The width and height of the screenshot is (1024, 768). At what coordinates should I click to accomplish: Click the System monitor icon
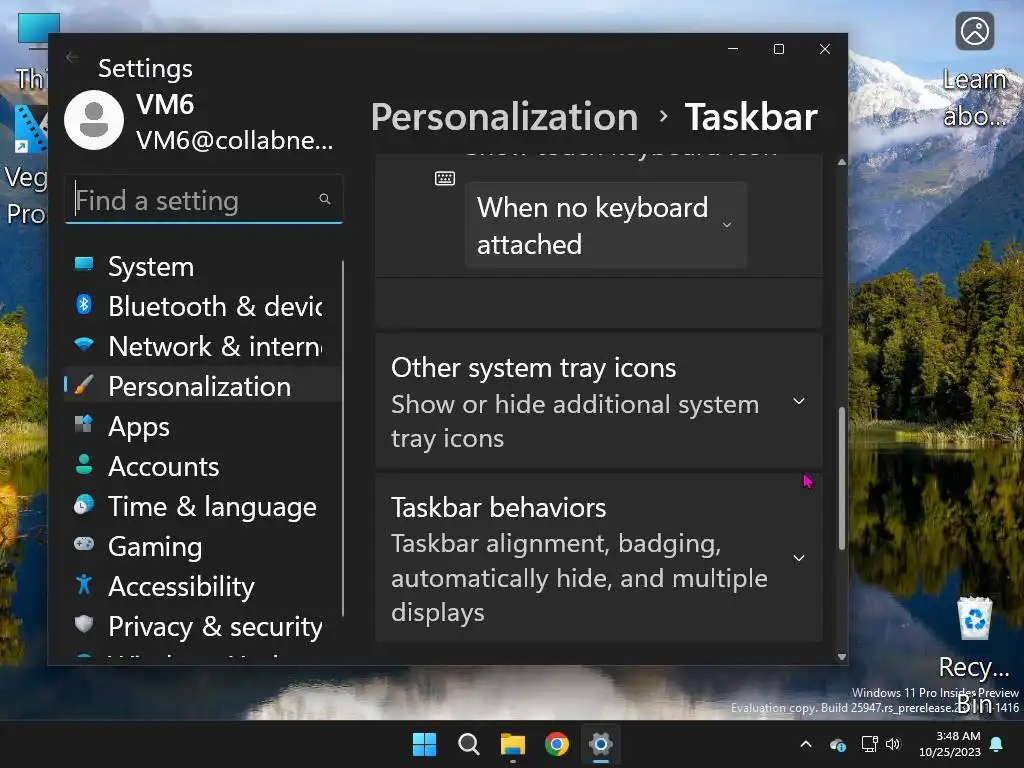point(84,263)
